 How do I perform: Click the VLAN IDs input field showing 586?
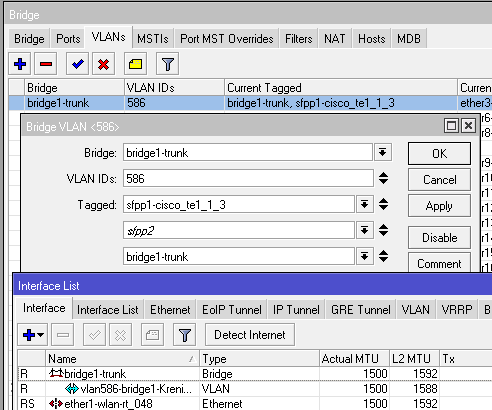(248, 178)
